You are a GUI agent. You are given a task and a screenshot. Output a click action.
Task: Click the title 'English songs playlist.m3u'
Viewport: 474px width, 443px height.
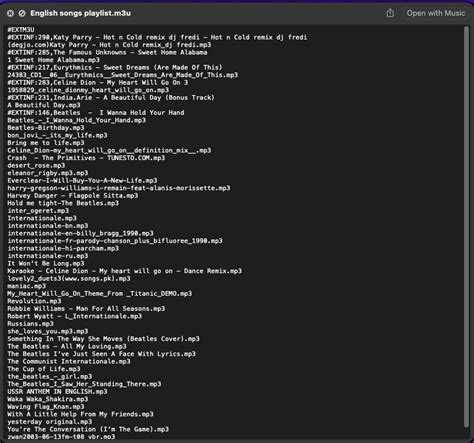pos(80,13)
